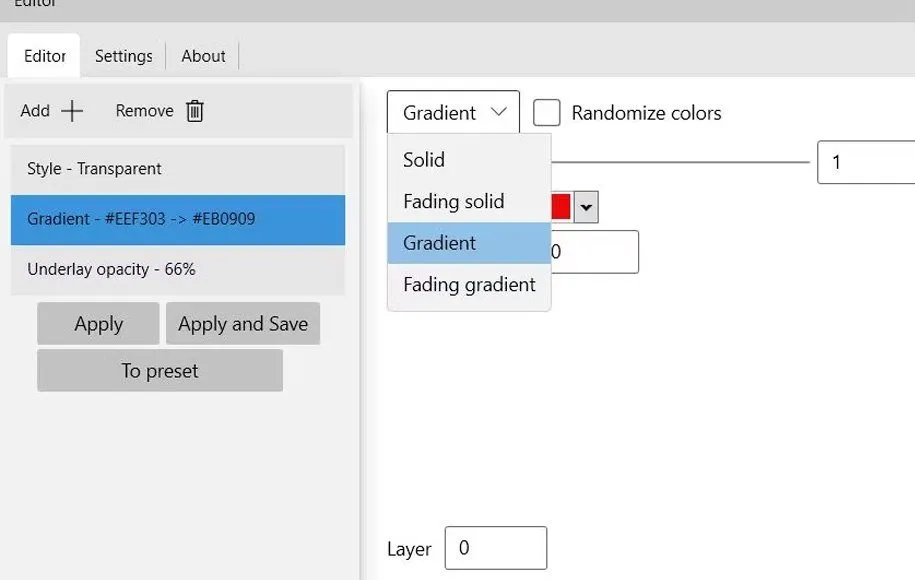Click the plus icon next to Add
The width and height of the screenshot is (915, 580).
pyautogui.click(x=72, y=111)
